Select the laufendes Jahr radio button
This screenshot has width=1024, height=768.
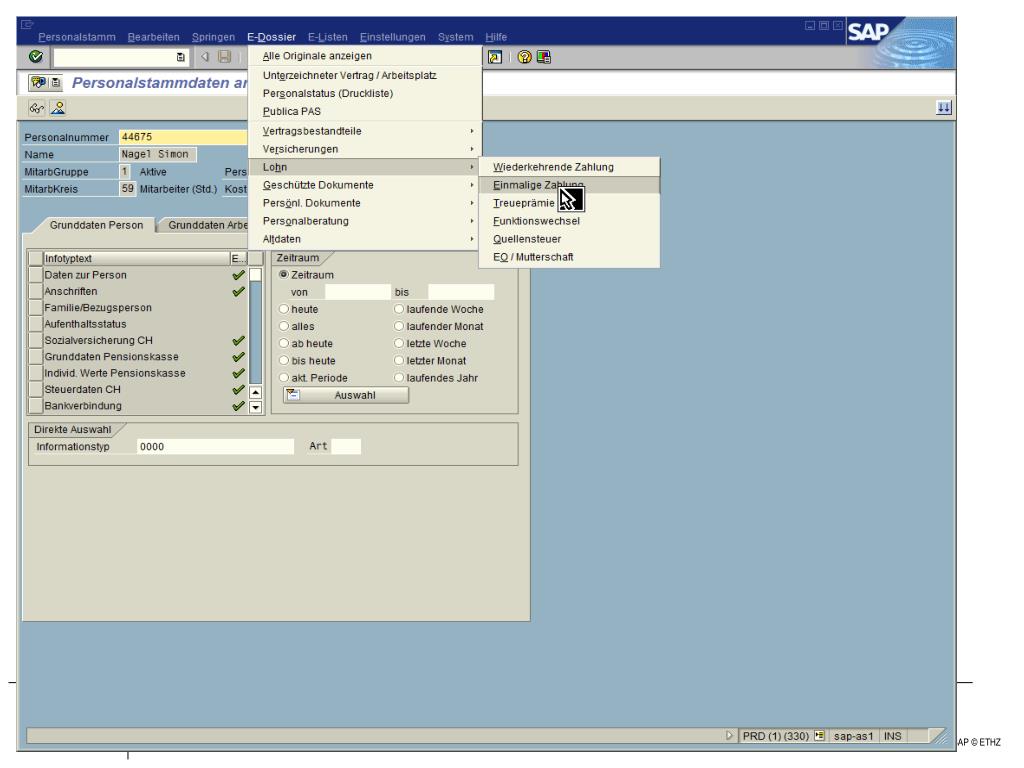[398, 377]
